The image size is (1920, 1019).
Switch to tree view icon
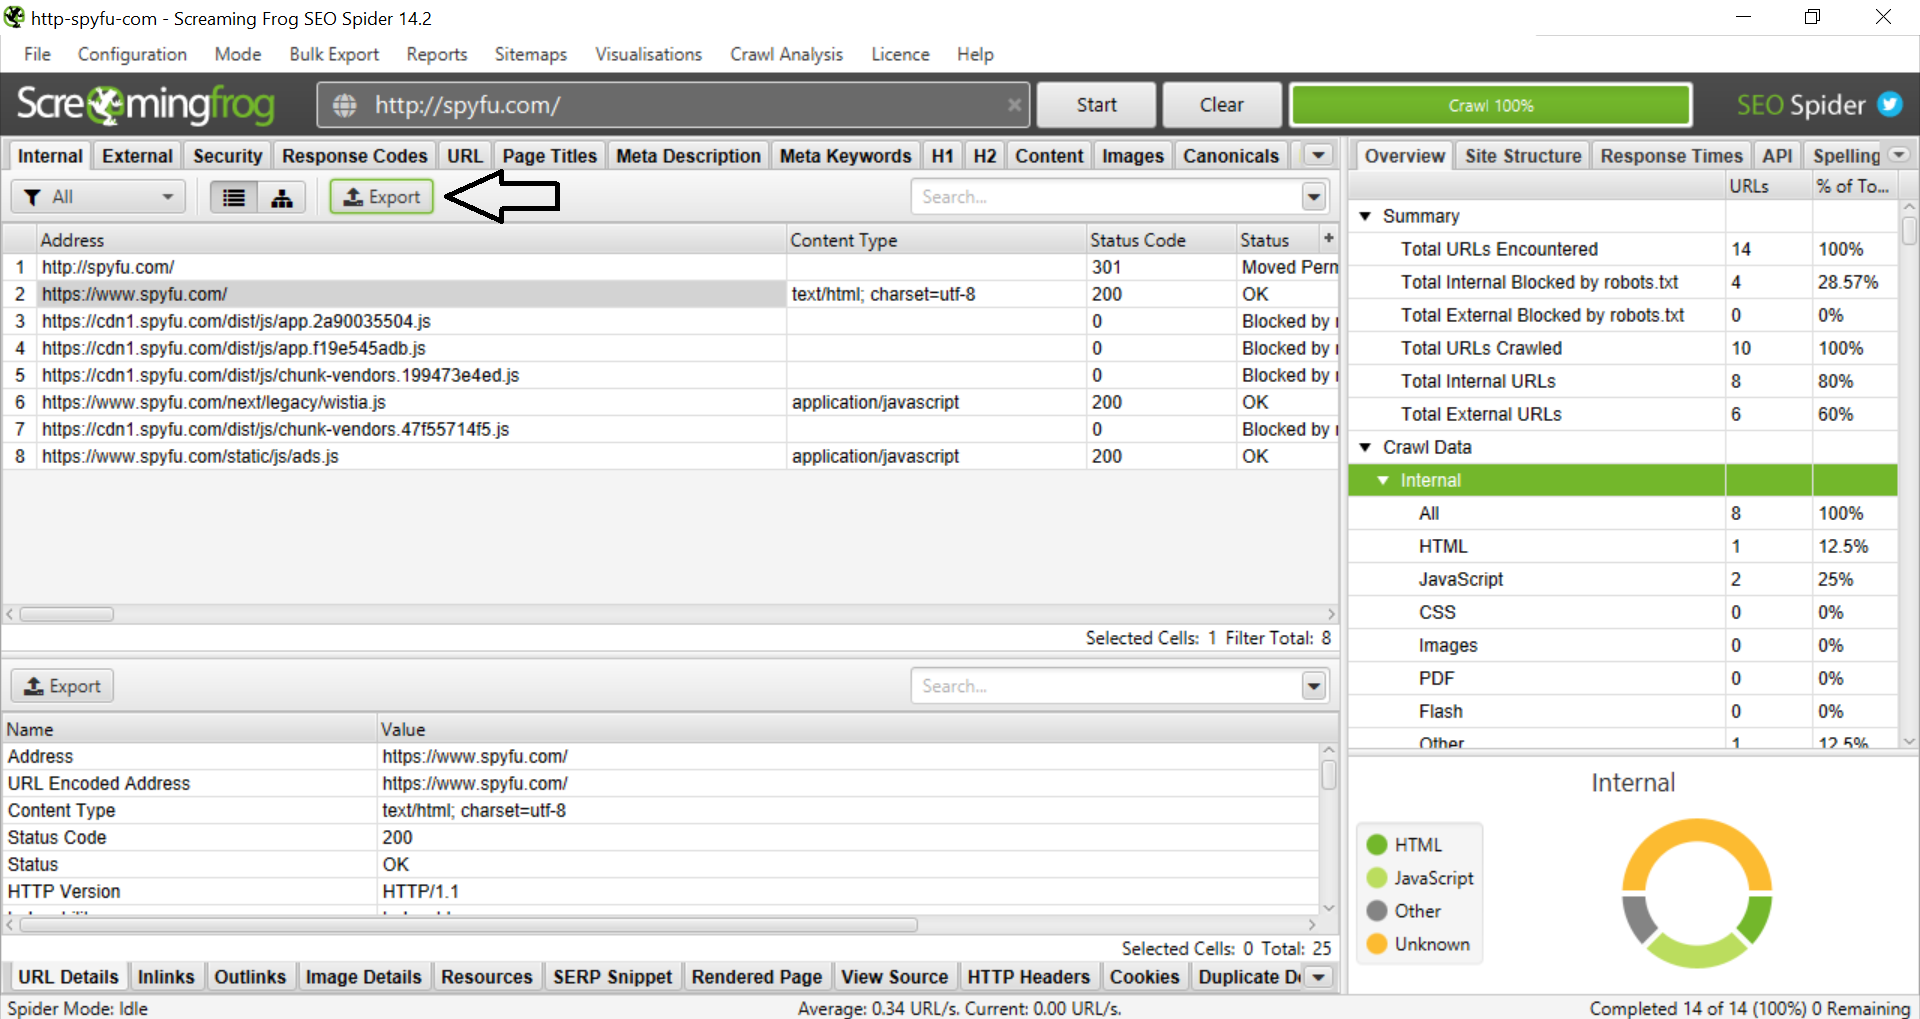(282, 197)
